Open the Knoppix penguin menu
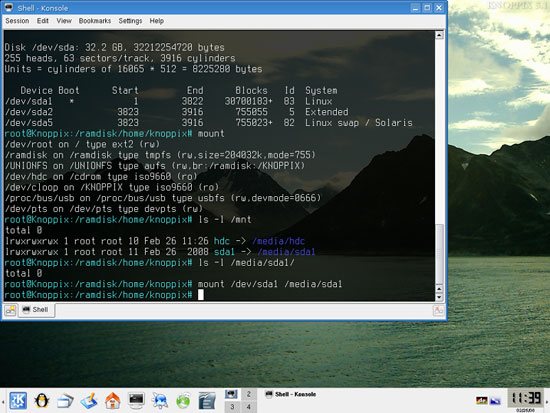 point(42,400)
